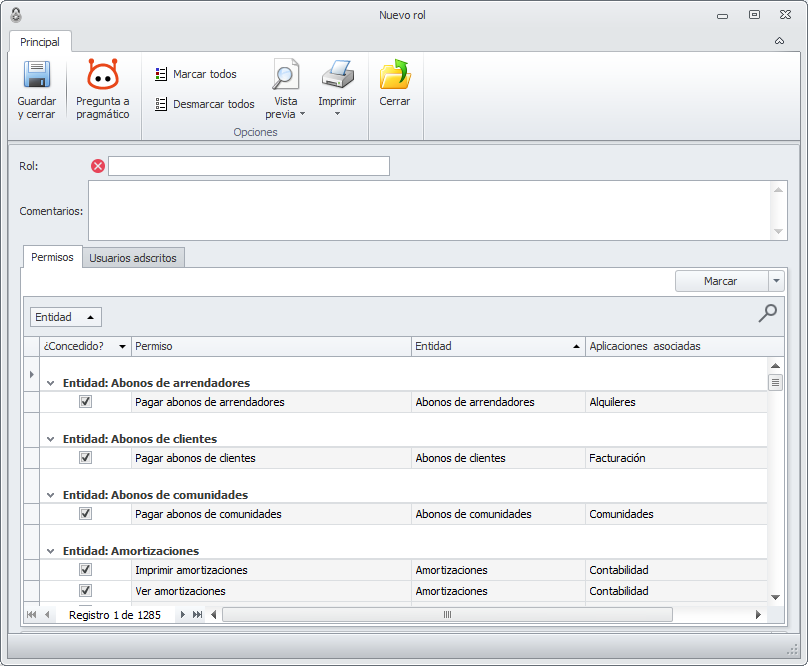Click into the Rol name input field
Image resolution: width=808 pixels, height=666 pixels.
(248, 166)
